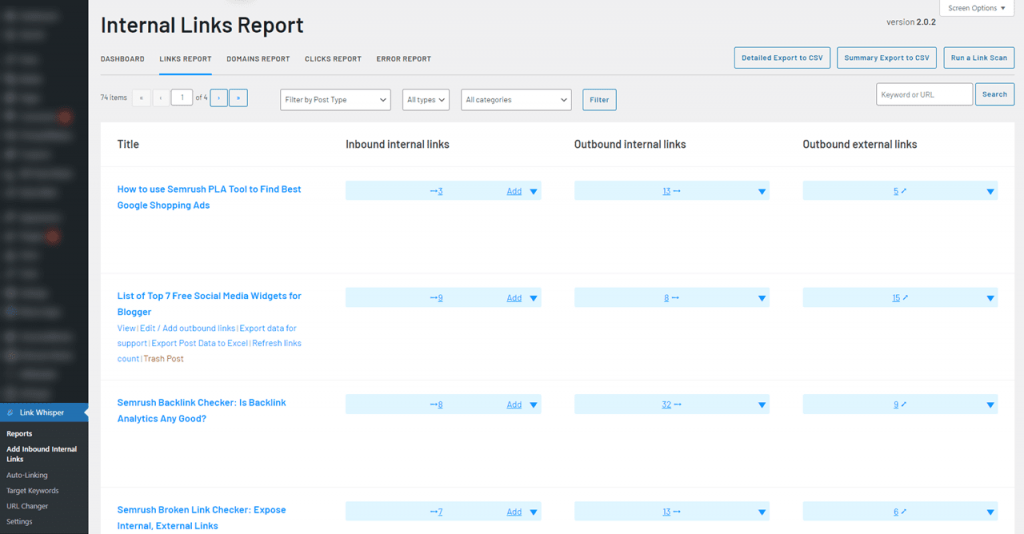Open the Domains Report tab
The width and height of the screenshot is (1024, 534).
click(x=258, y=59)
